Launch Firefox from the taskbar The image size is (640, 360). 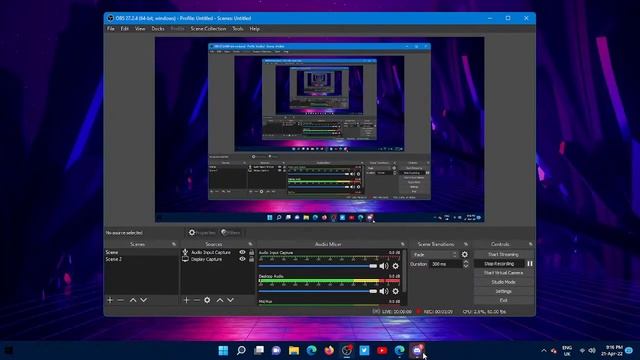pyautogui.click(x=329, y=350)
